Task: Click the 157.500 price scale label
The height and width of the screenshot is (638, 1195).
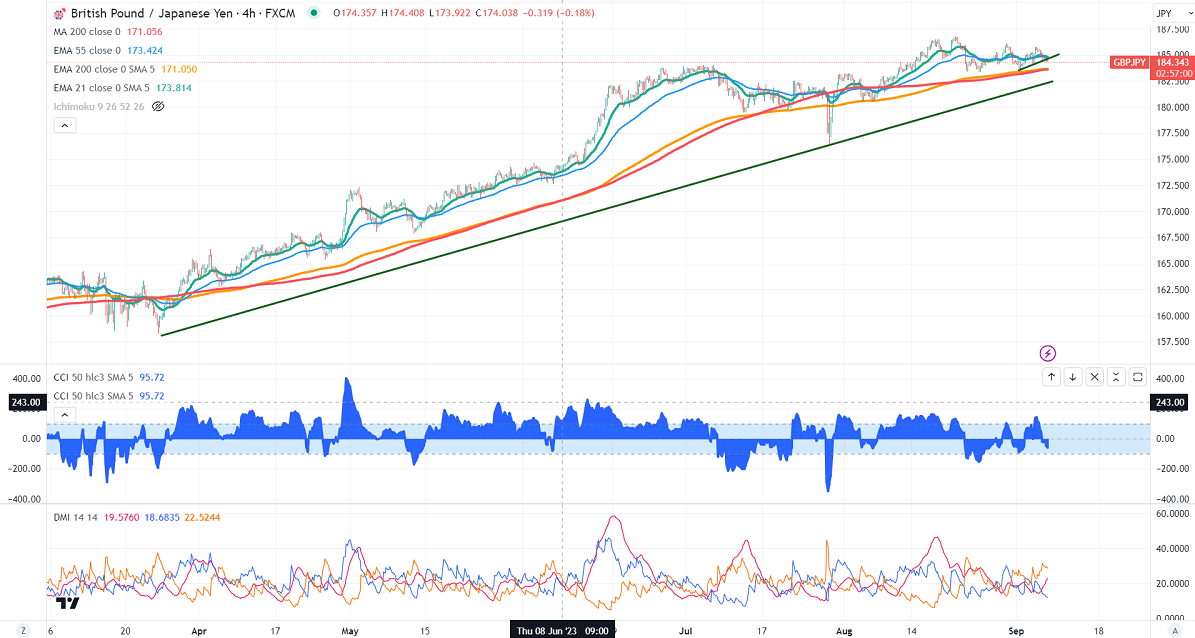Action: [1173, 341]
